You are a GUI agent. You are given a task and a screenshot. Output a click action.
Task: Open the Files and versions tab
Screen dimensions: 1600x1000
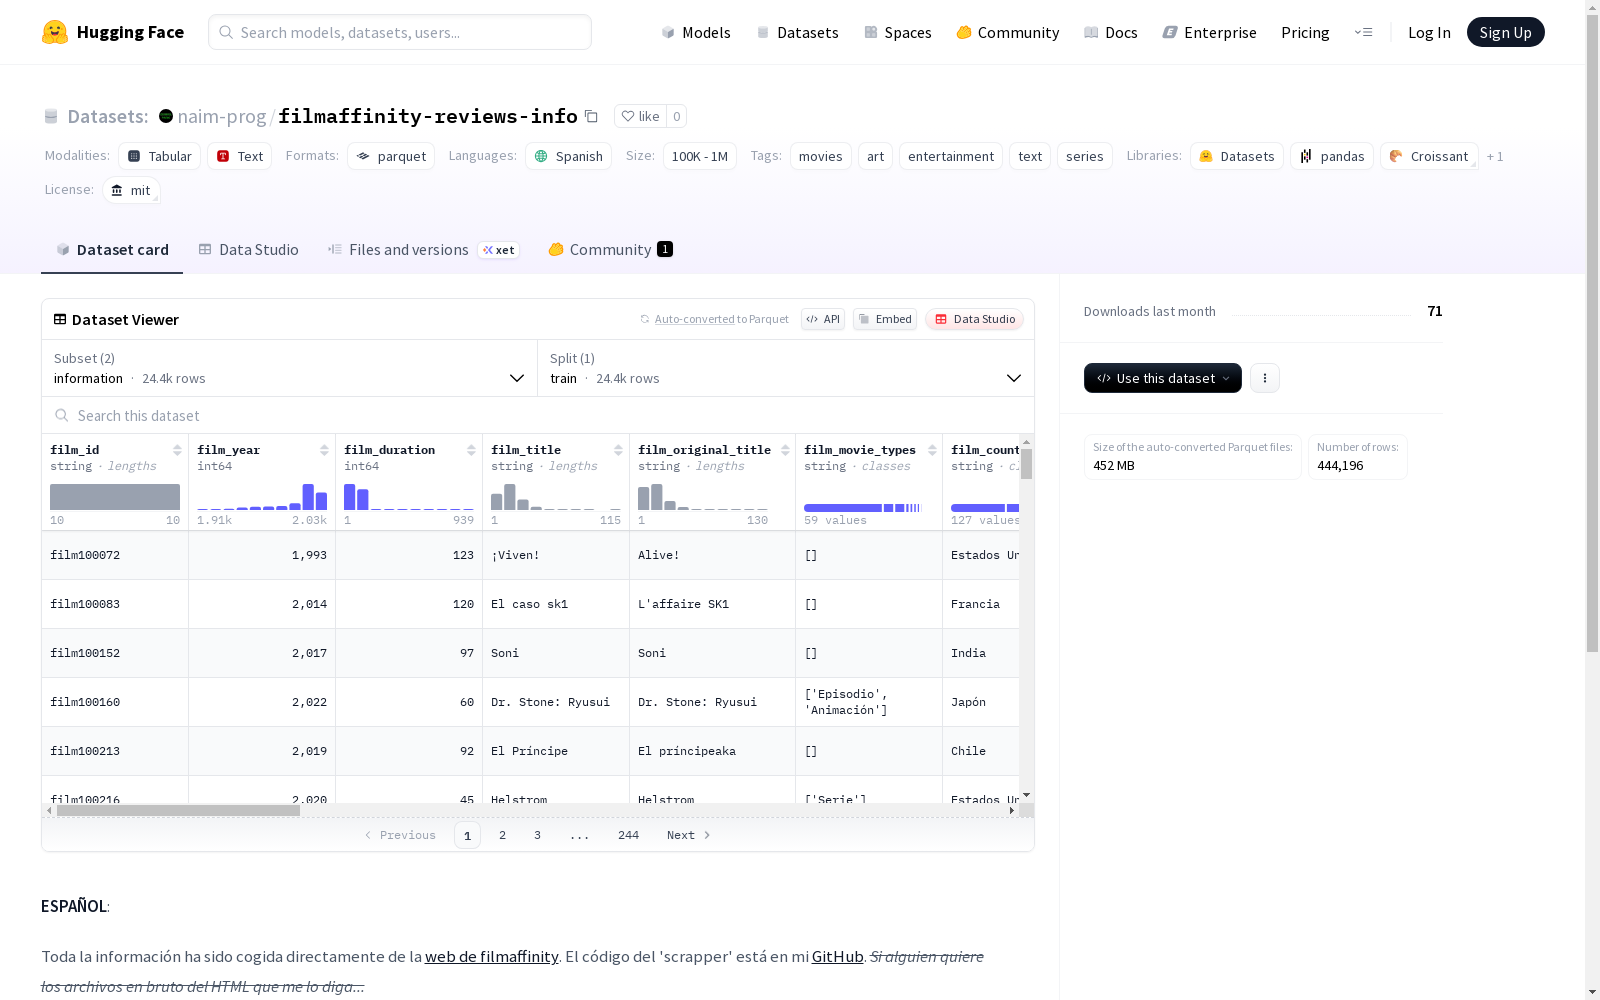tap(423, 250)
